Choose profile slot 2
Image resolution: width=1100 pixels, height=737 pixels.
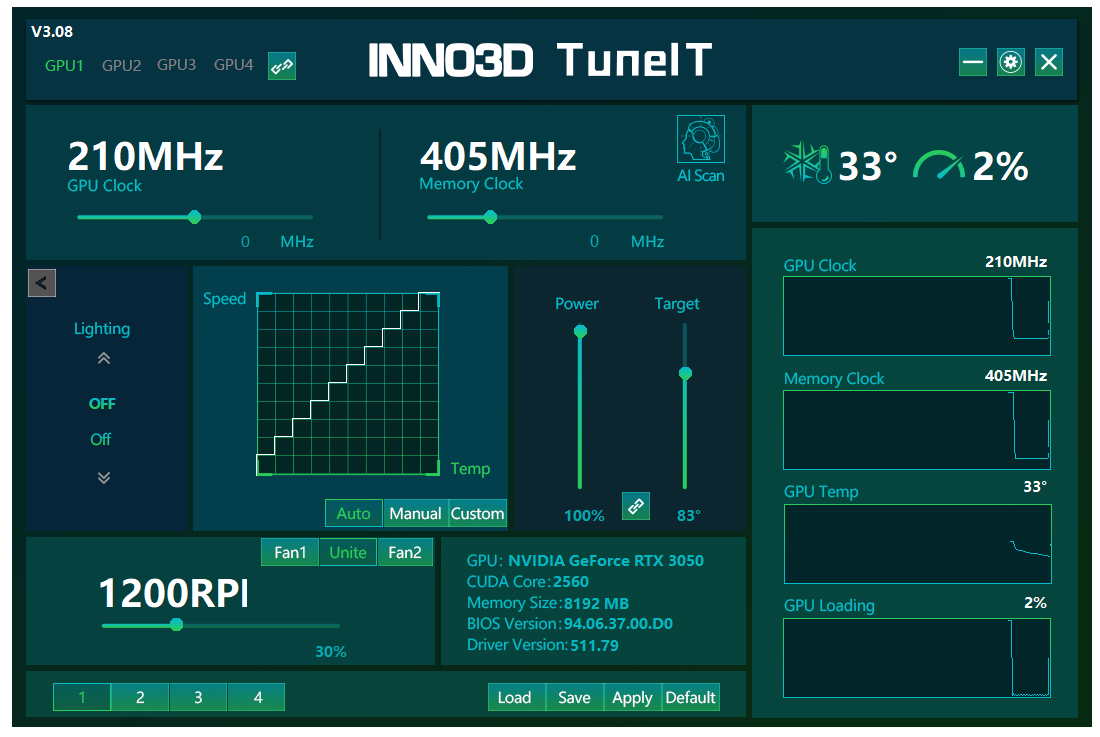click(140, 698)
